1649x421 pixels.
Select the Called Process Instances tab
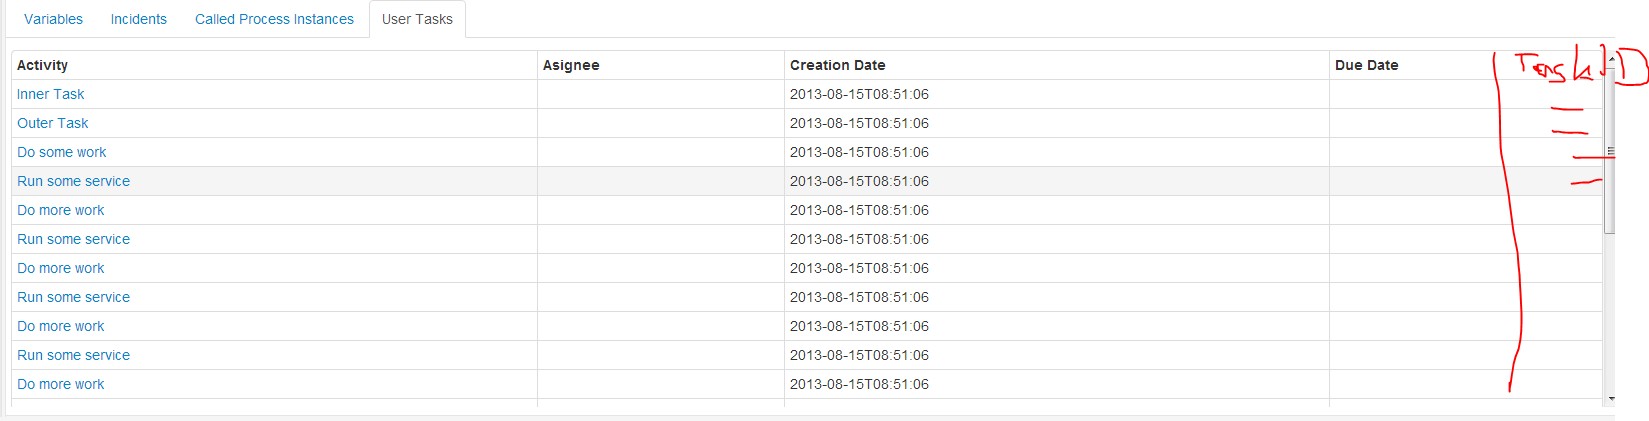coord(274,19)
